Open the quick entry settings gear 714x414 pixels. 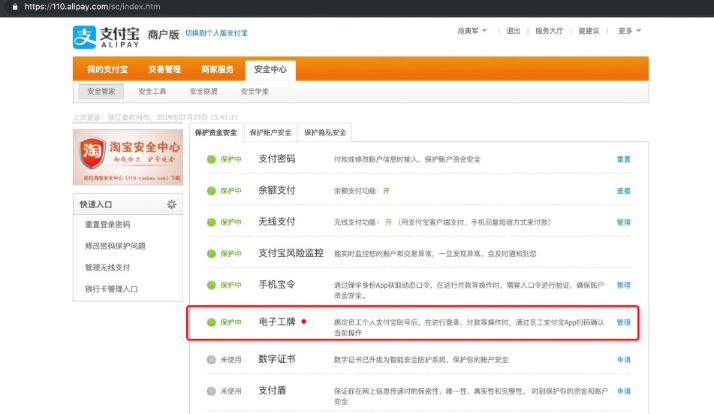[x=171, y=204]
